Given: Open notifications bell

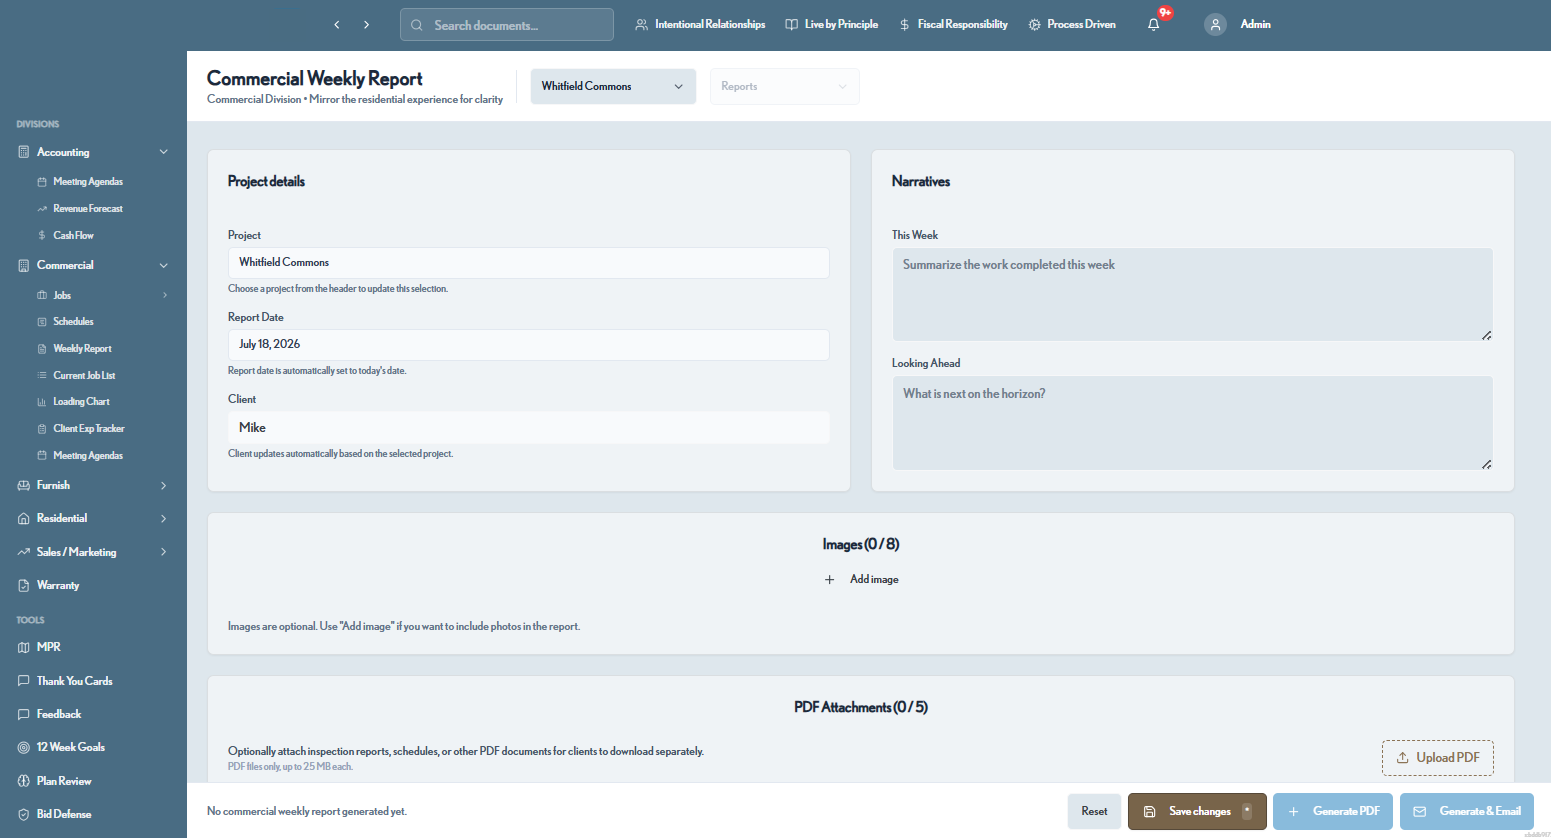Looking at the screenshot, I should 1153,25.
